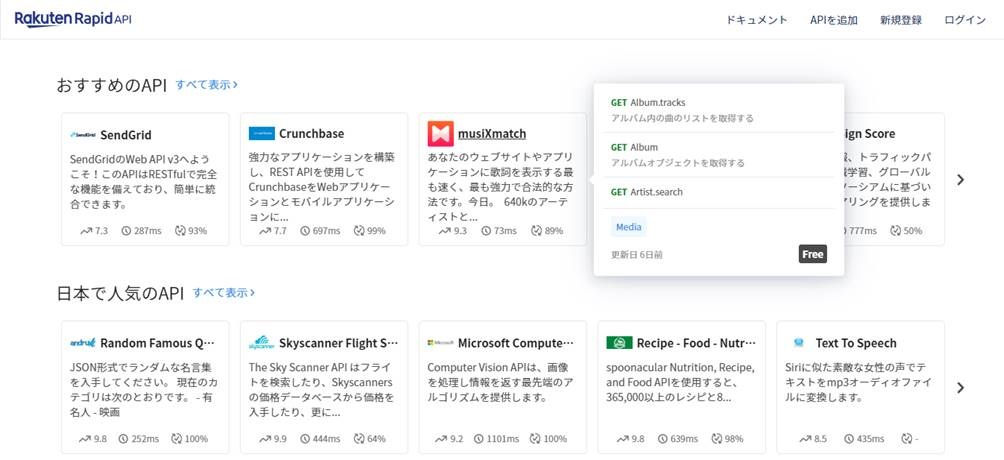The height and width of the screenshot is (460, 1004).
Task: Click Text To Speech latency icon 435ms
Action: 849,439
